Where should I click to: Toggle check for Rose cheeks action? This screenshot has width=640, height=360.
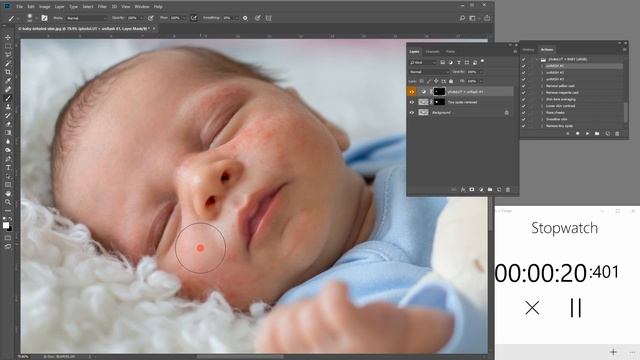click(x=524, y=112)
